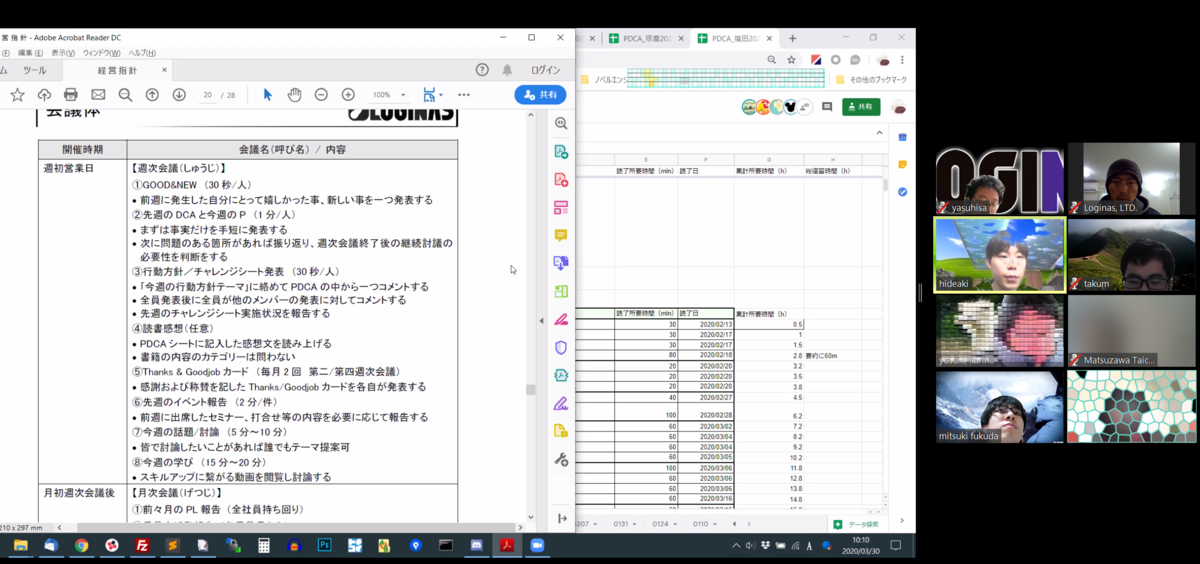The image size is (1200, 564).
Task: Open Acrobat help via the question mark icon
Action: (482, 70)
